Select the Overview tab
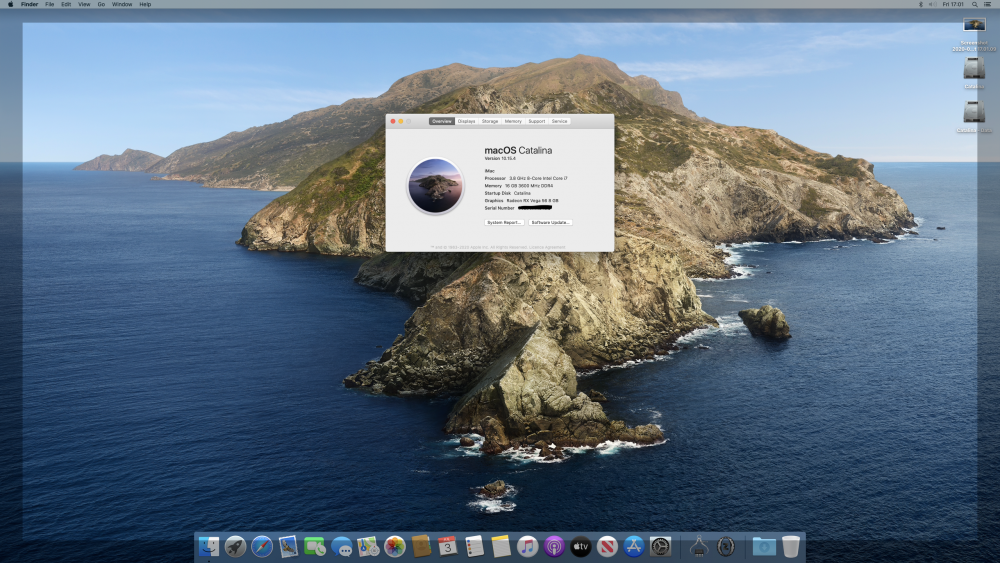1000x563 pixels. [x=441, y=121]
